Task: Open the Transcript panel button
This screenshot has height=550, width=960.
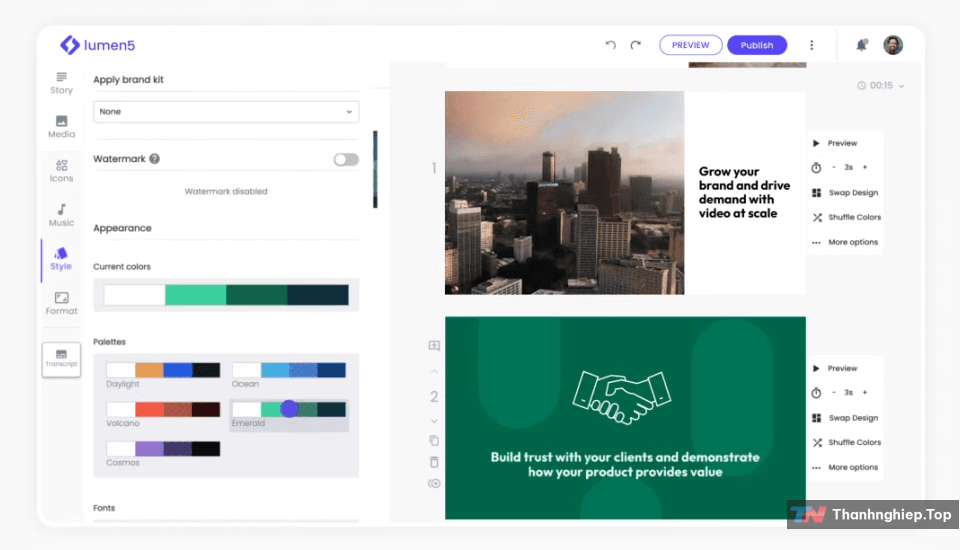Action: pos(61,359)
